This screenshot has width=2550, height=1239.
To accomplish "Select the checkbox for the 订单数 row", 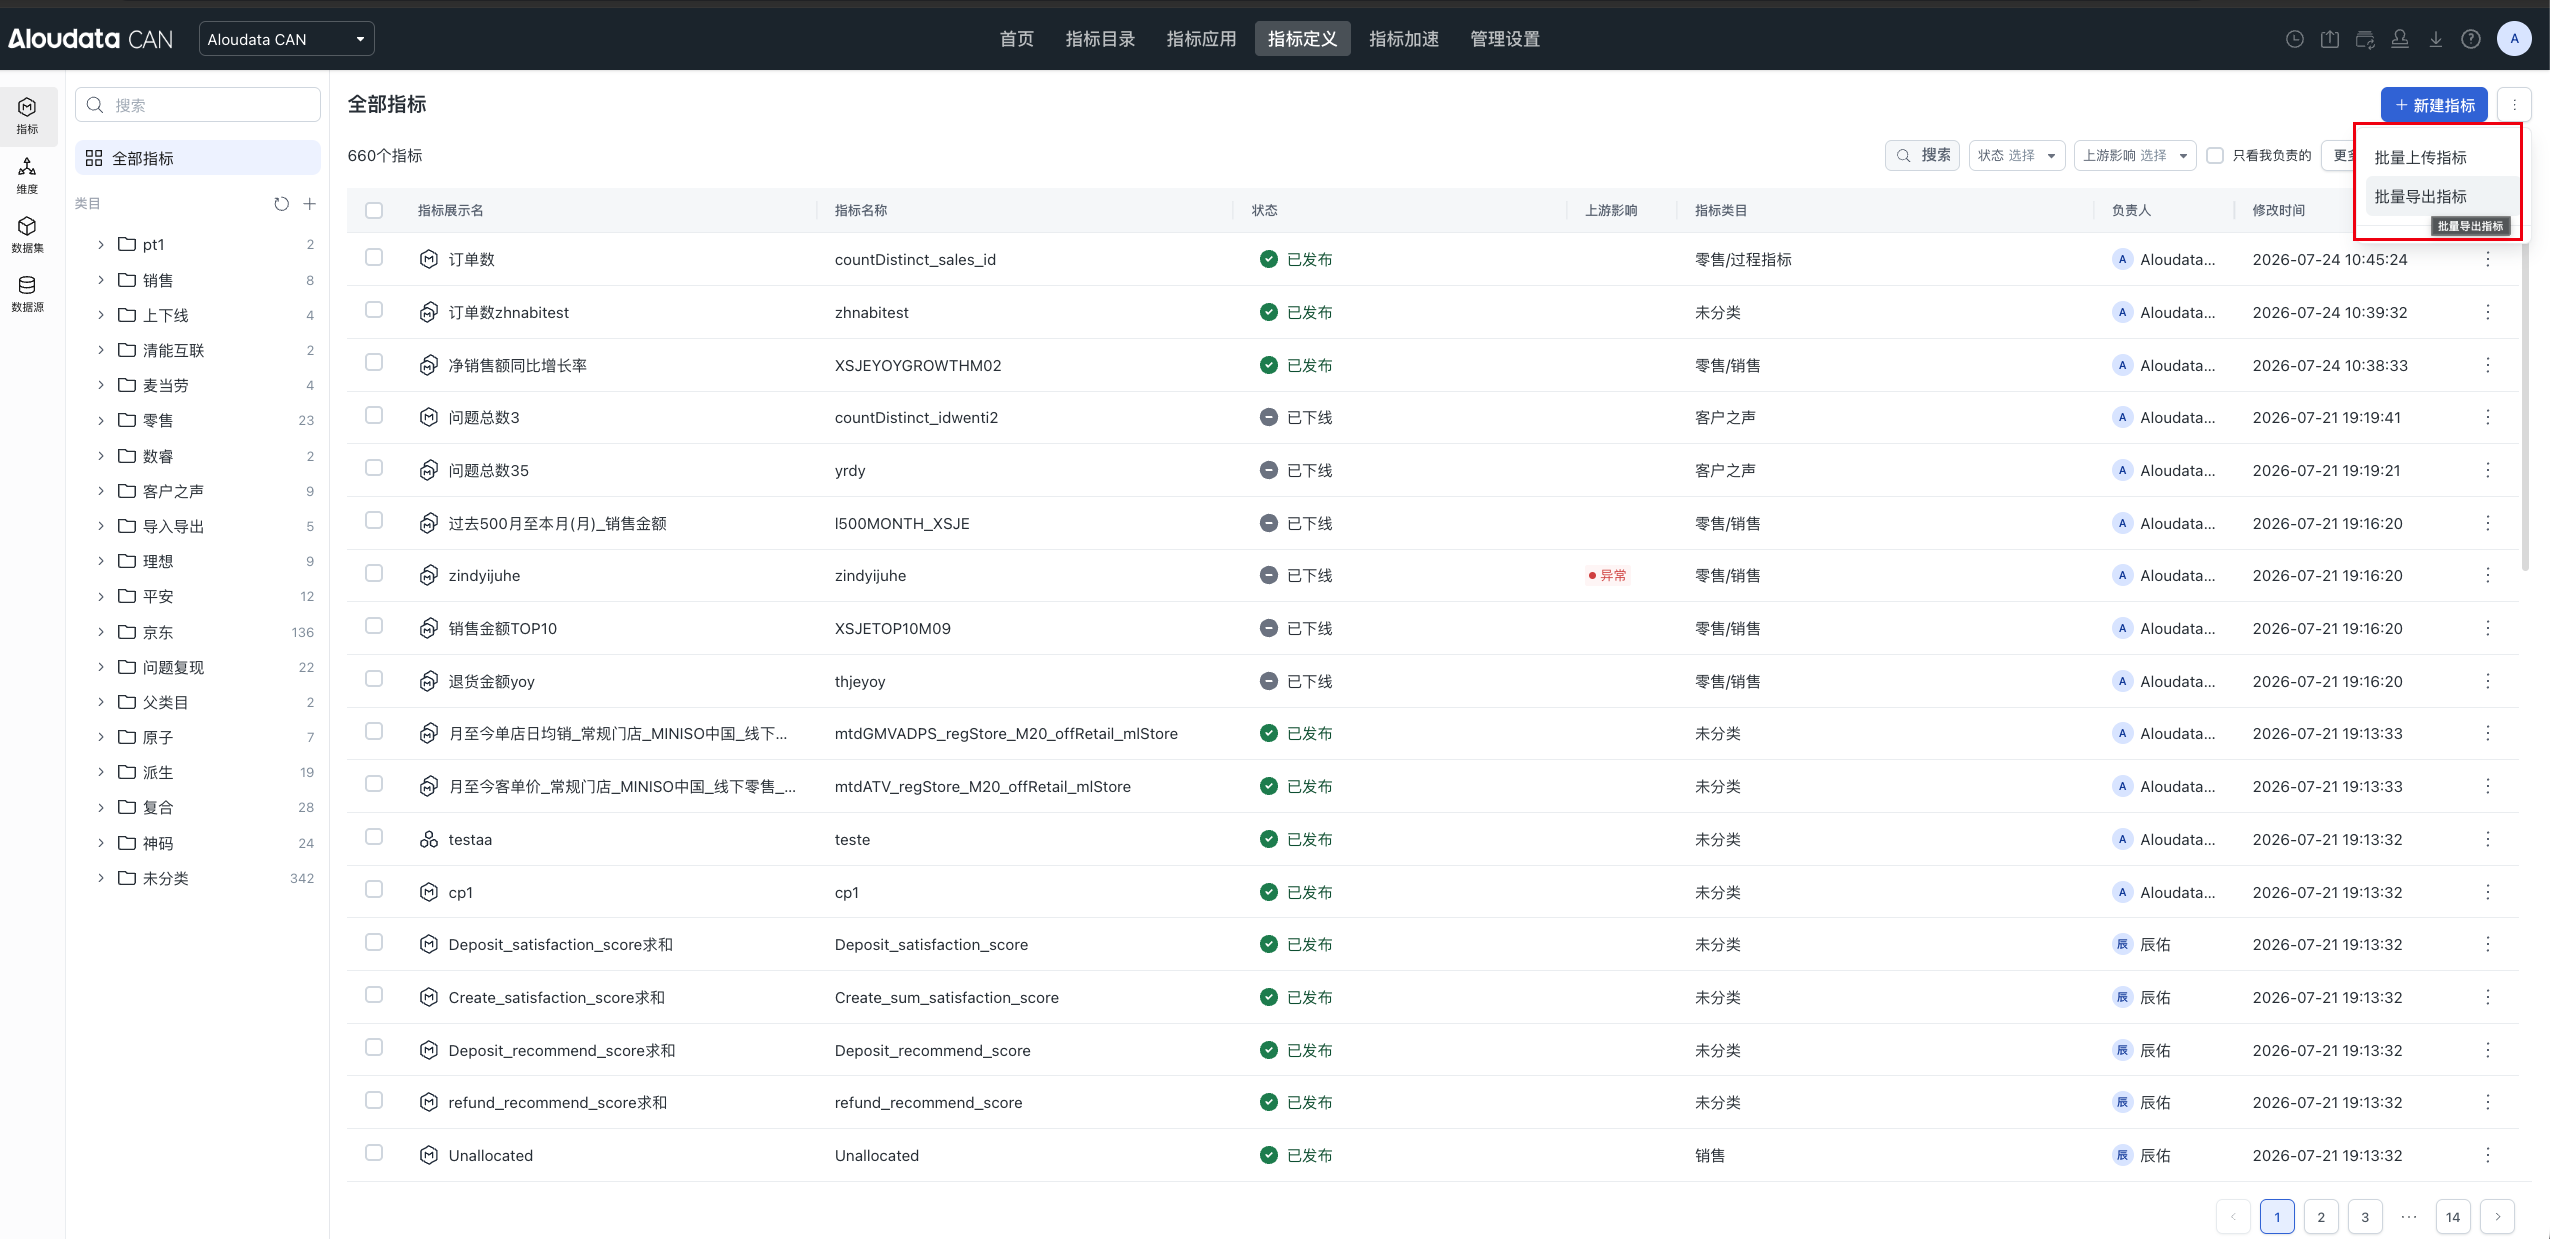I will tap(374, 257).
